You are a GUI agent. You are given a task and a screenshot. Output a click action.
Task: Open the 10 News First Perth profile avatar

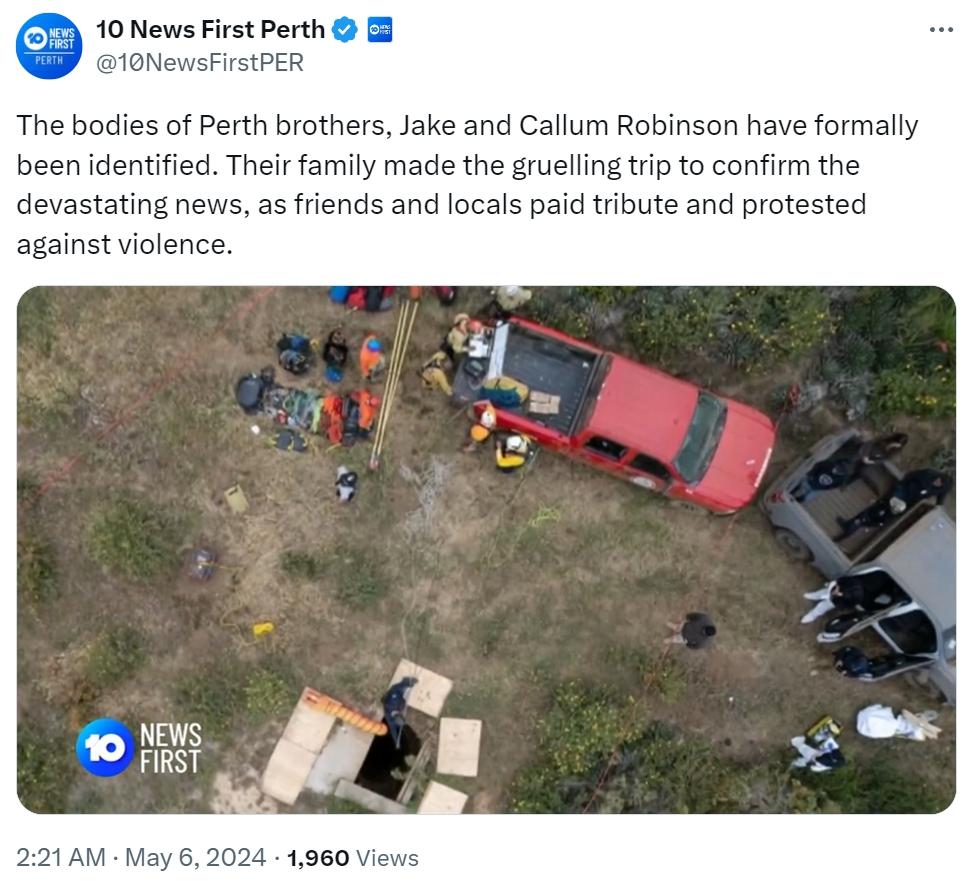[x=49, y=46]
